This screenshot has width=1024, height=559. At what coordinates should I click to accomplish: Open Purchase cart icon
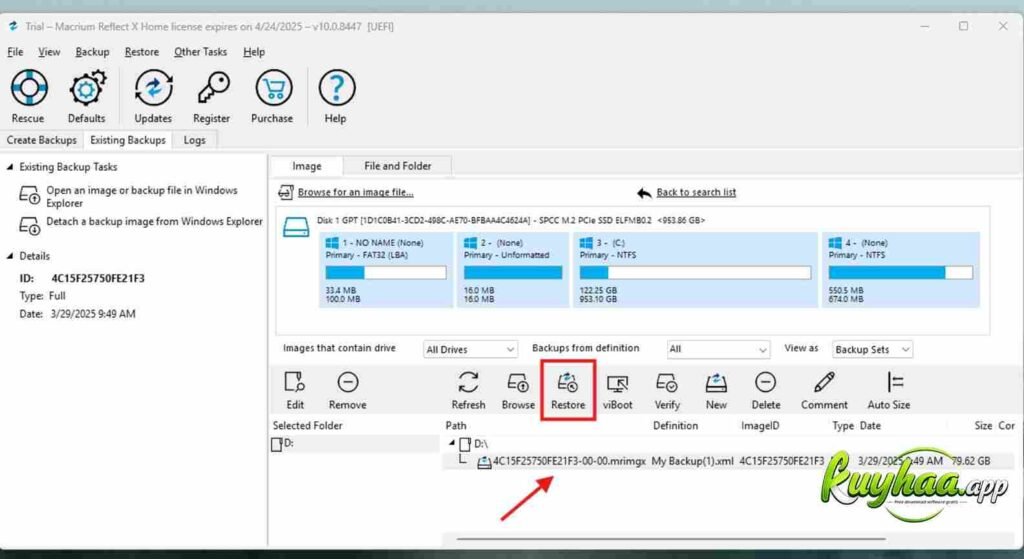(x=272, y=97)
